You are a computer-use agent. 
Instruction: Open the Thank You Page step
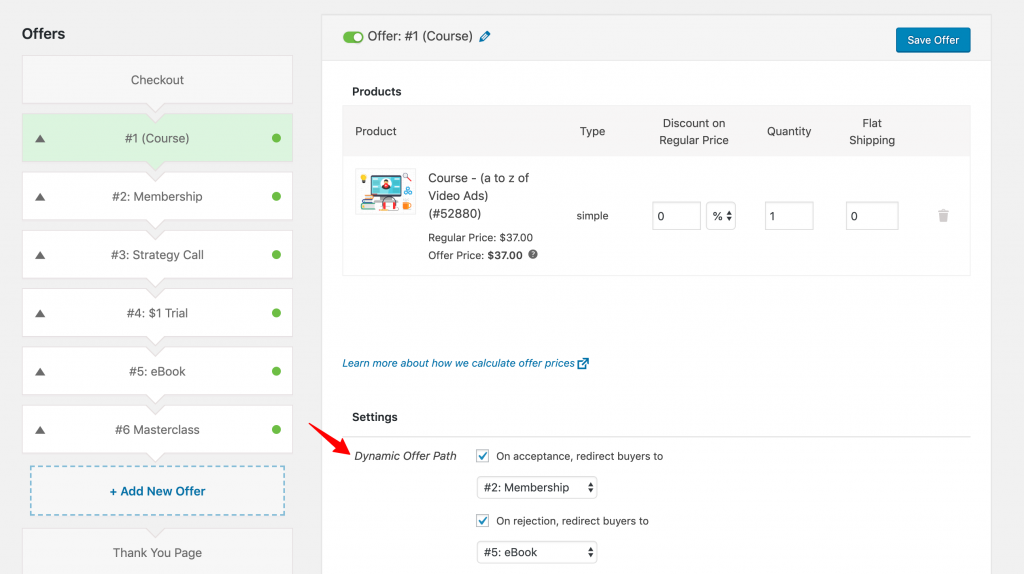(x=157, y=552)
